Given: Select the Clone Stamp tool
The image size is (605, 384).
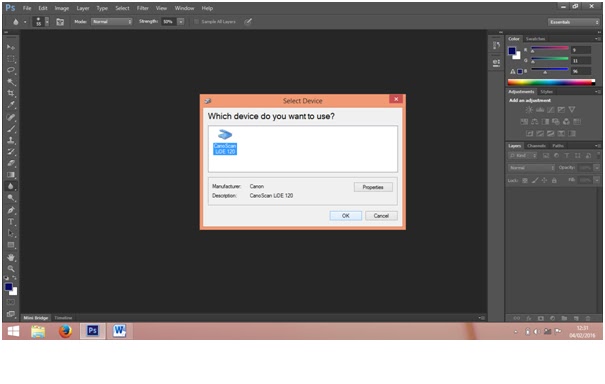Looking at the screenshot, I should [x=11, y=140].
